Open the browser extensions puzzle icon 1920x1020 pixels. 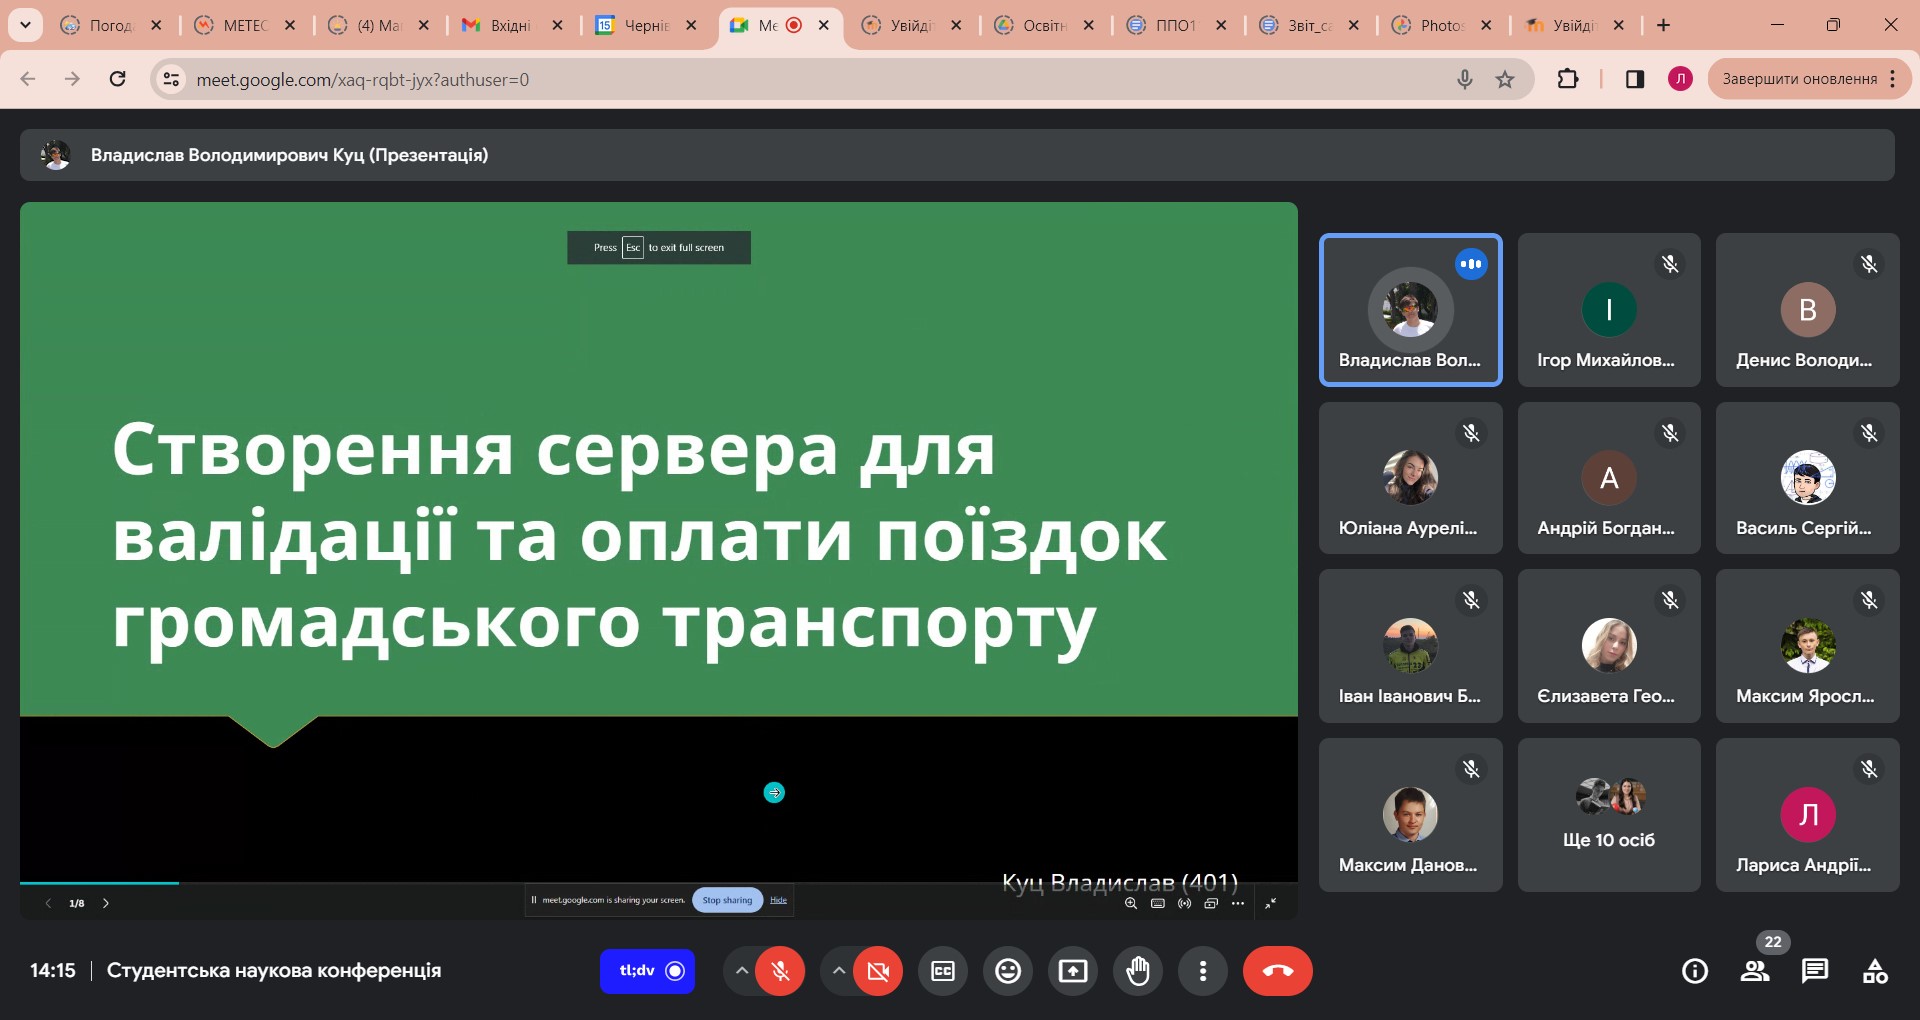point(1568,79)
